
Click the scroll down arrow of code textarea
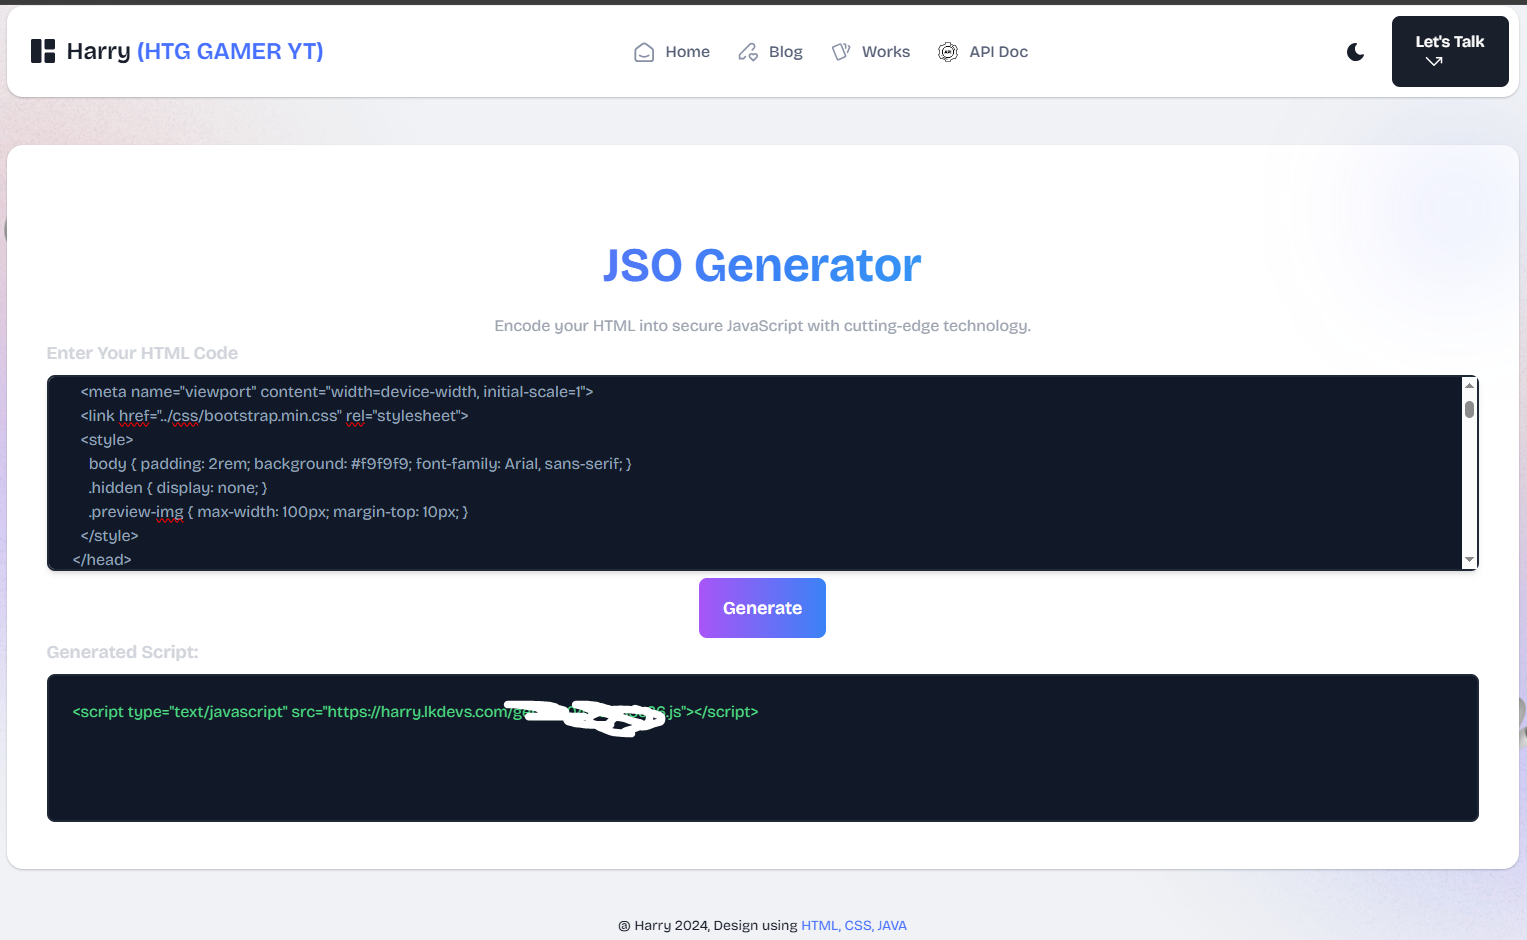[x=1469, y=560]
